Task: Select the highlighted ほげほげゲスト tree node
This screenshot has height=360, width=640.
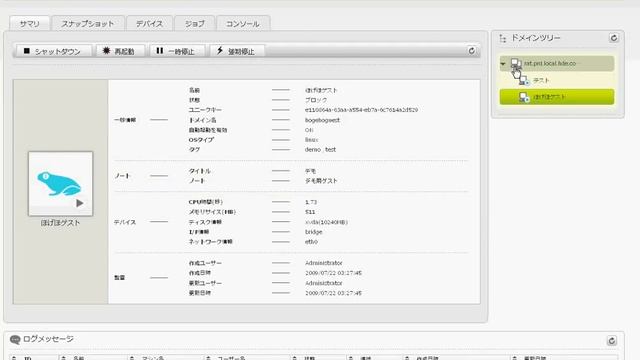Action: point(557,97)
